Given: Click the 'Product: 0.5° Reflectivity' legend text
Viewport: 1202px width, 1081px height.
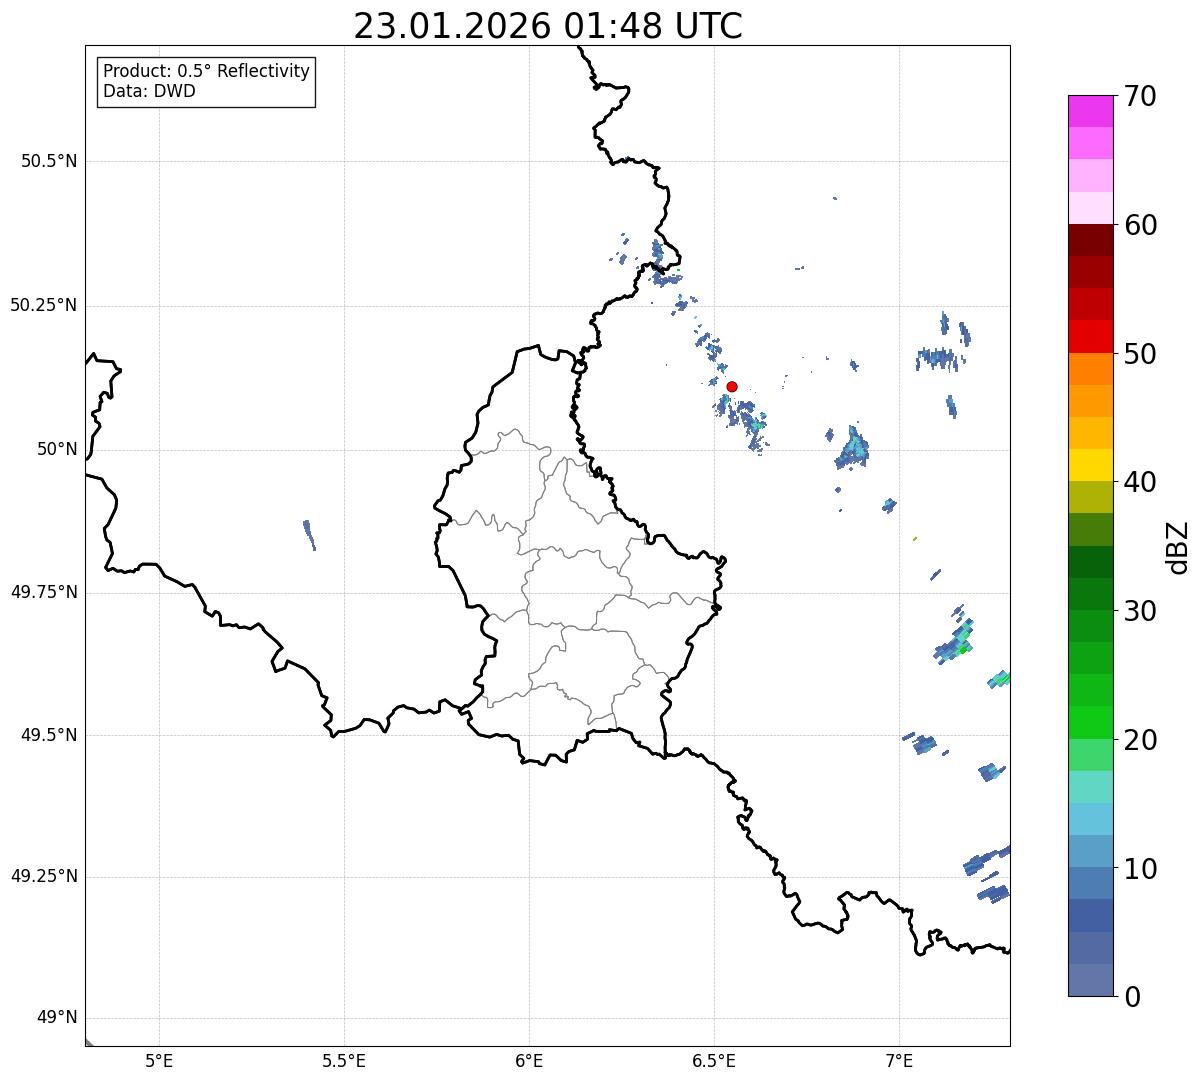Looking at the screenshot, I should point(206,72).
